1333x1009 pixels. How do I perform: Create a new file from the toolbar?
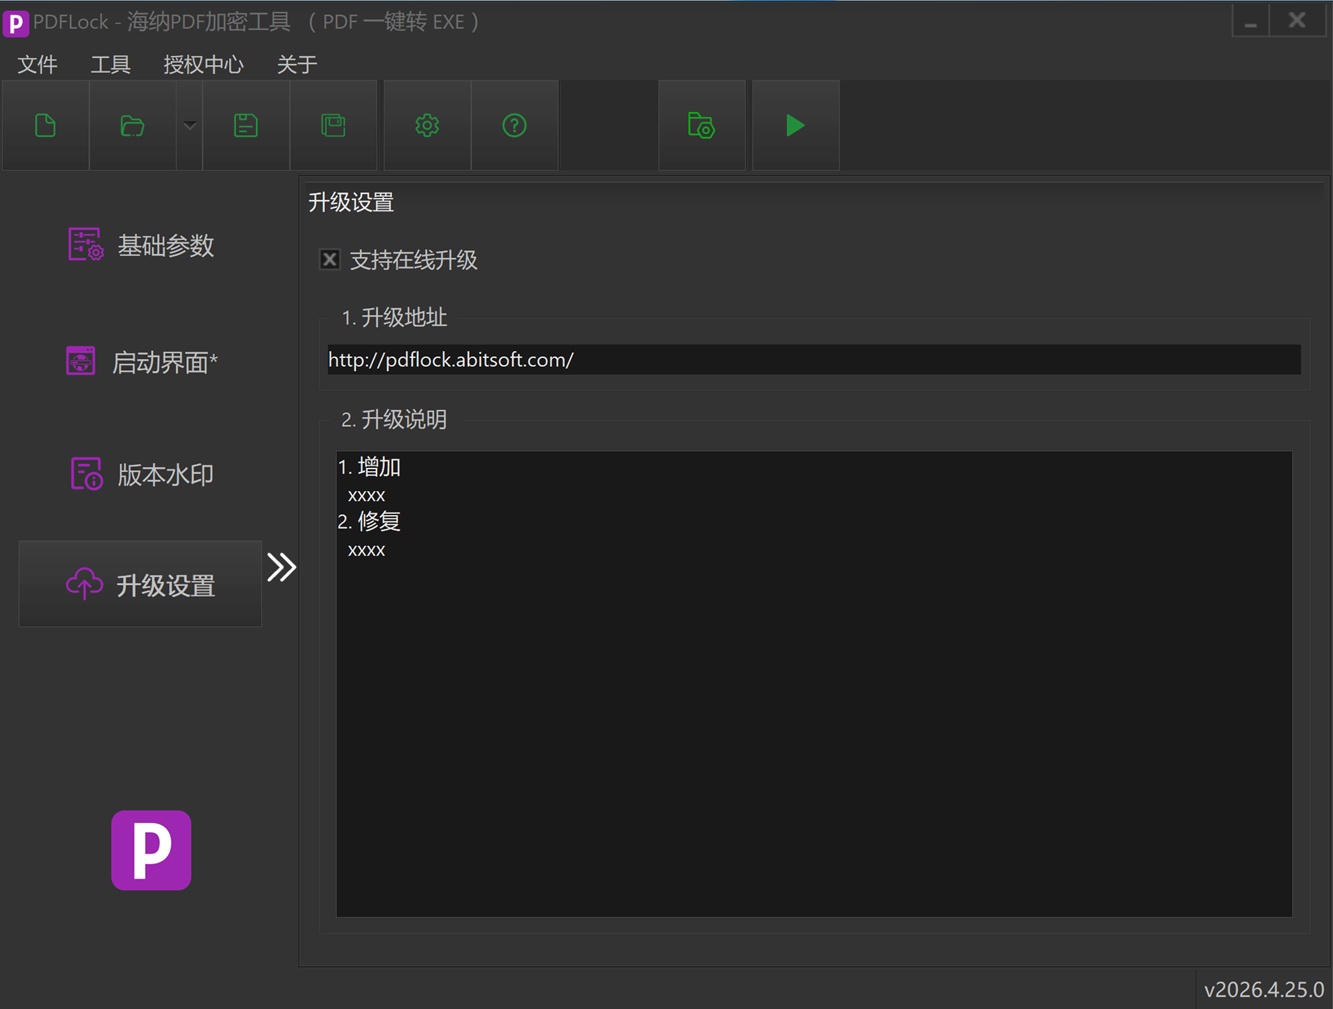coord(46,125)
